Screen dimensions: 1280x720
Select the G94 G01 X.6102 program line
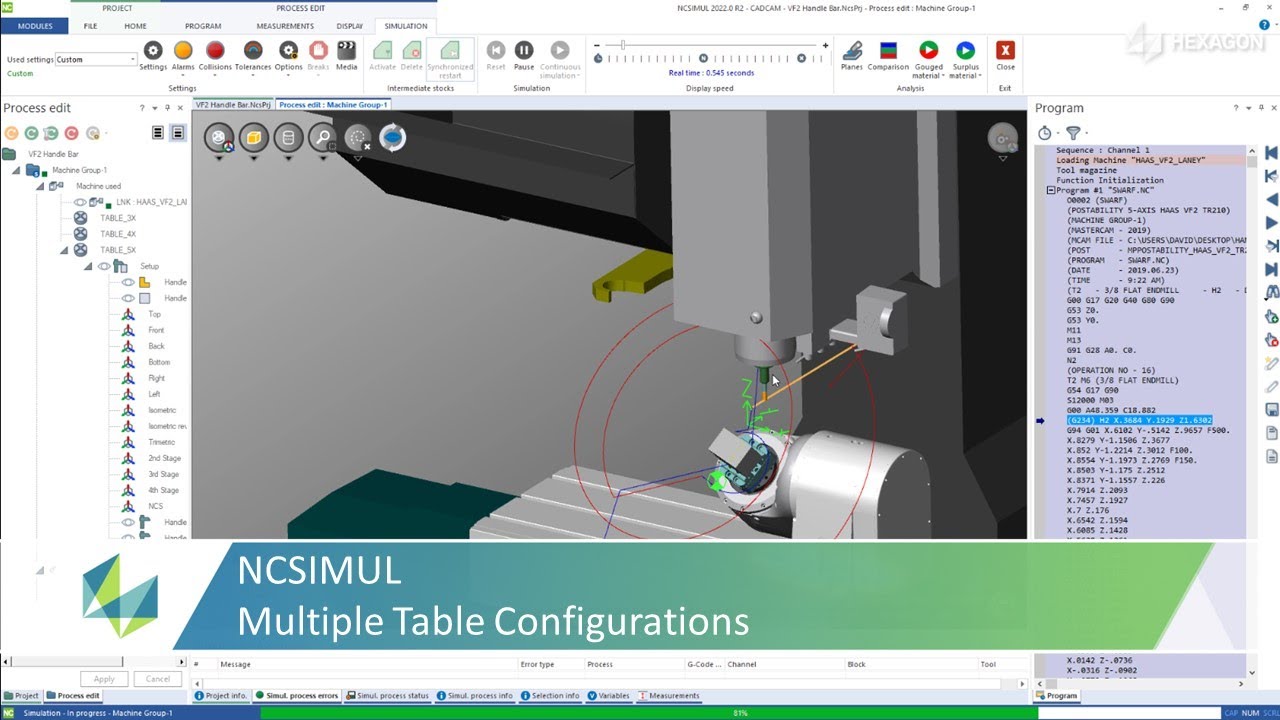pyautogui.click(x=1148, y=430)
